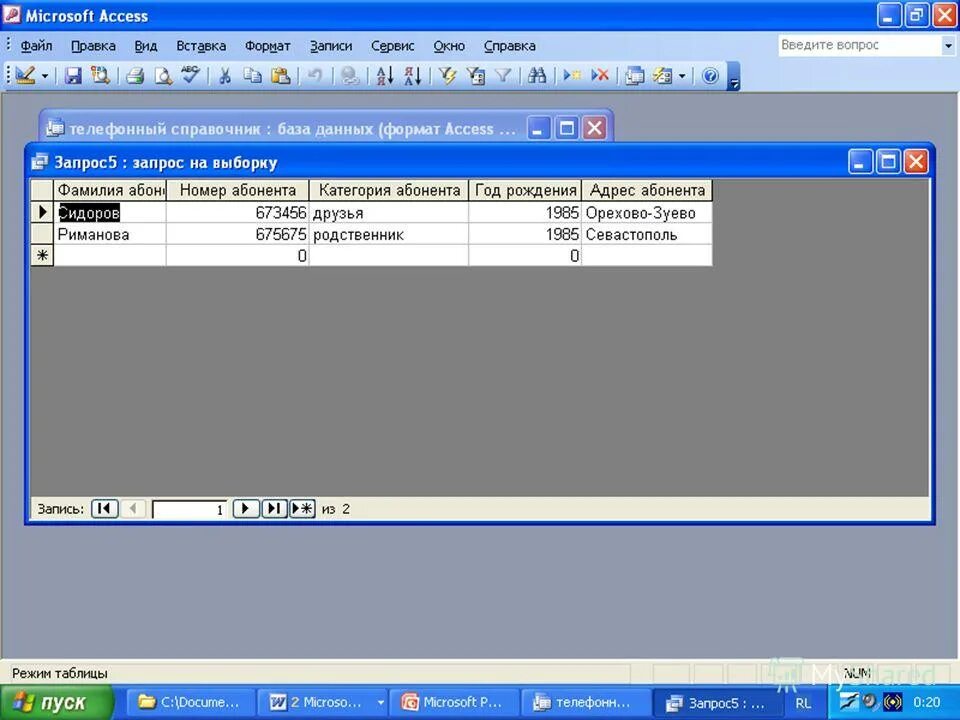
Task: Click the Copy toolbar icon
Action: pos(252,75)
